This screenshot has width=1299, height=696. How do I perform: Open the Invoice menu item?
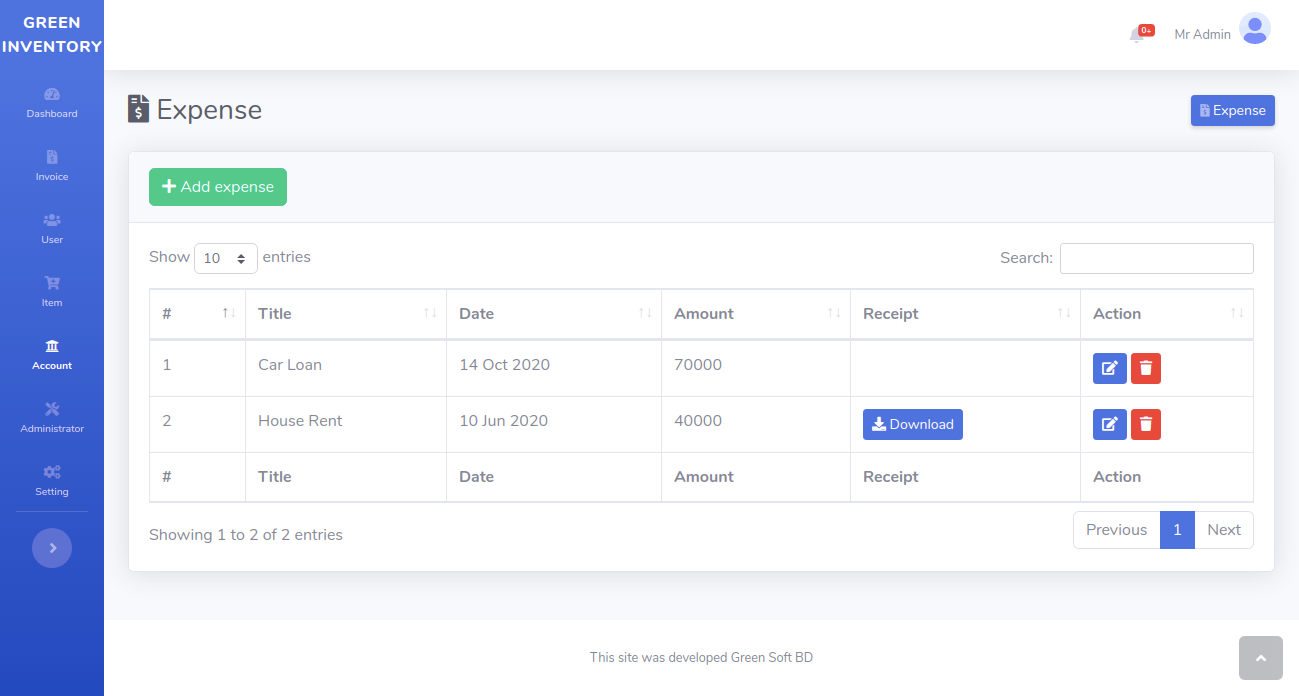[x=52, y=165]
